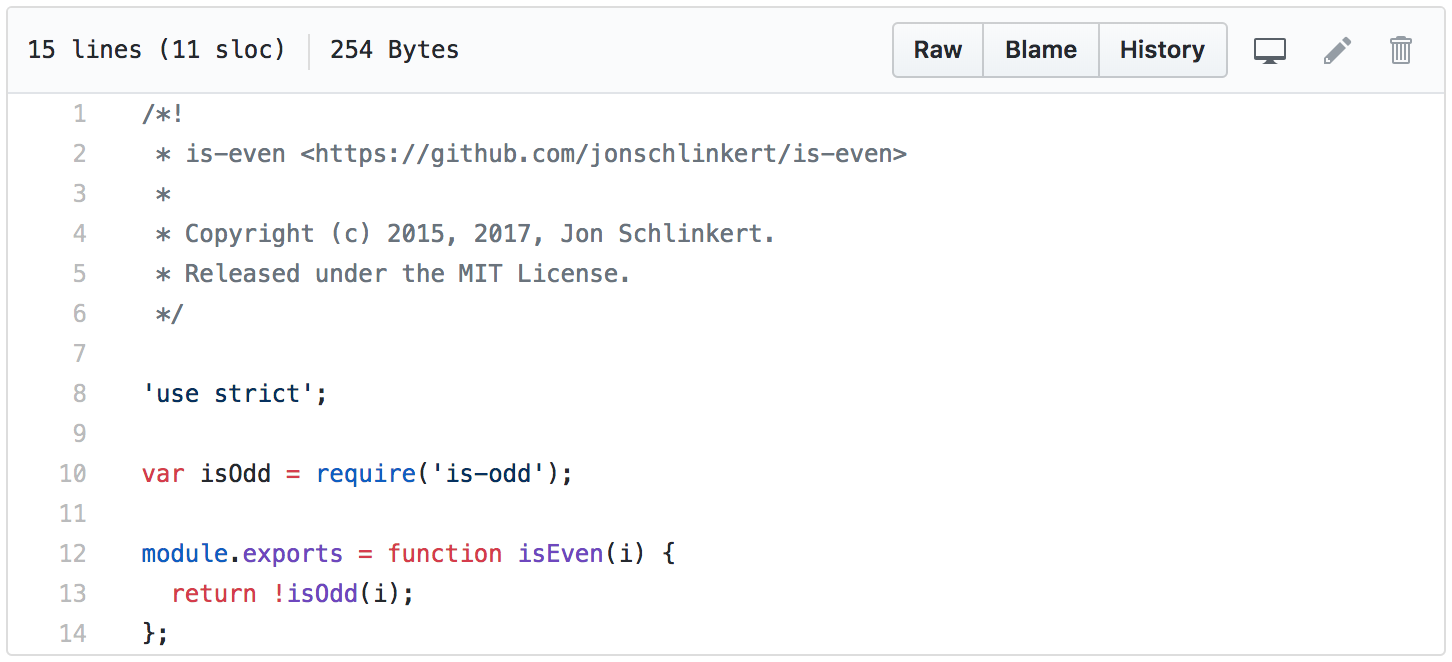This screenshot has width=1452, height=662.
Task: Select line number 14
Action: point(73,634)
